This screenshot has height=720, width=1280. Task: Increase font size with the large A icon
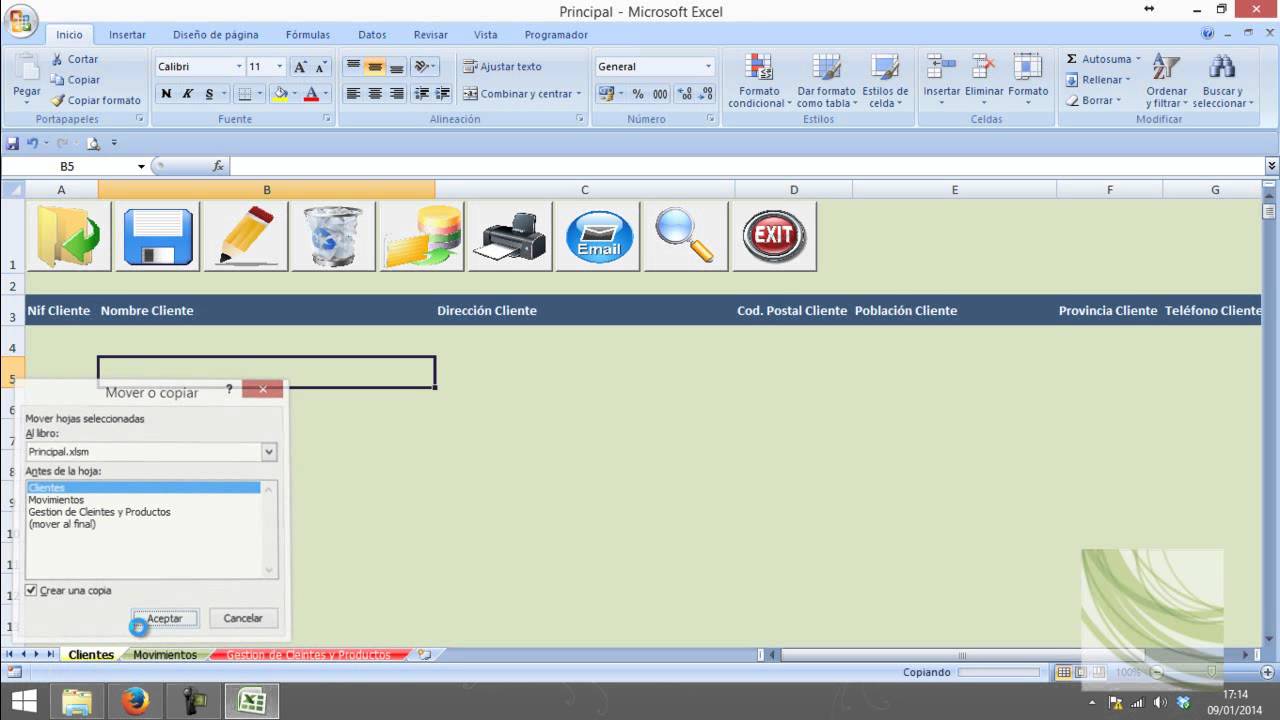click(300, 67)
